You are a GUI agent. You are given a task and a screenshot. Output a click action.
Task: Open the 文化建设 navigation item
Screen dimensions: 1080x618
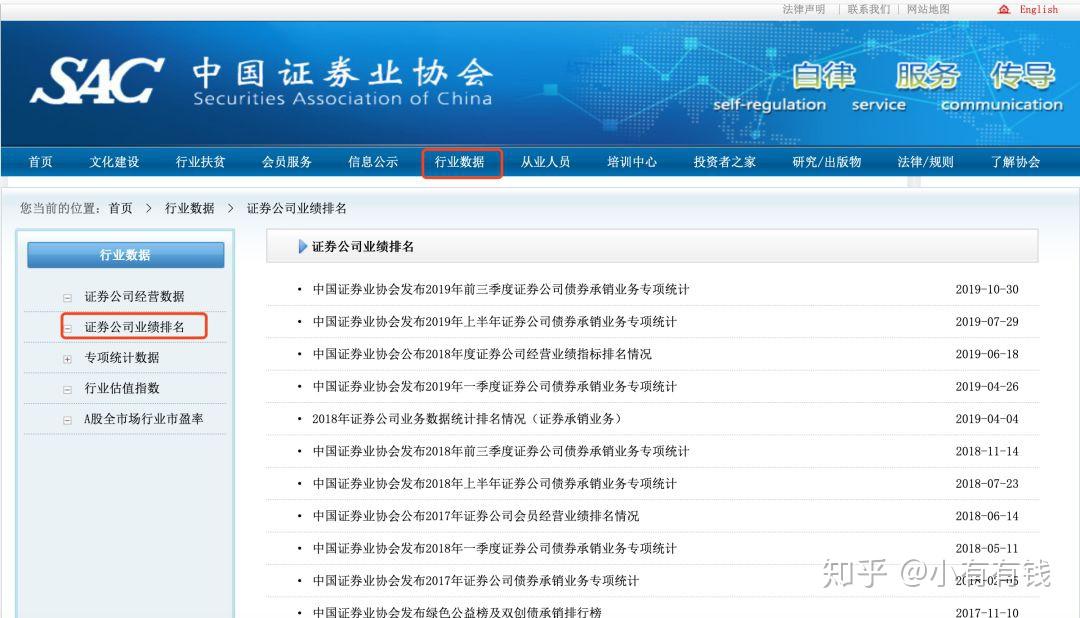[114, 162]
